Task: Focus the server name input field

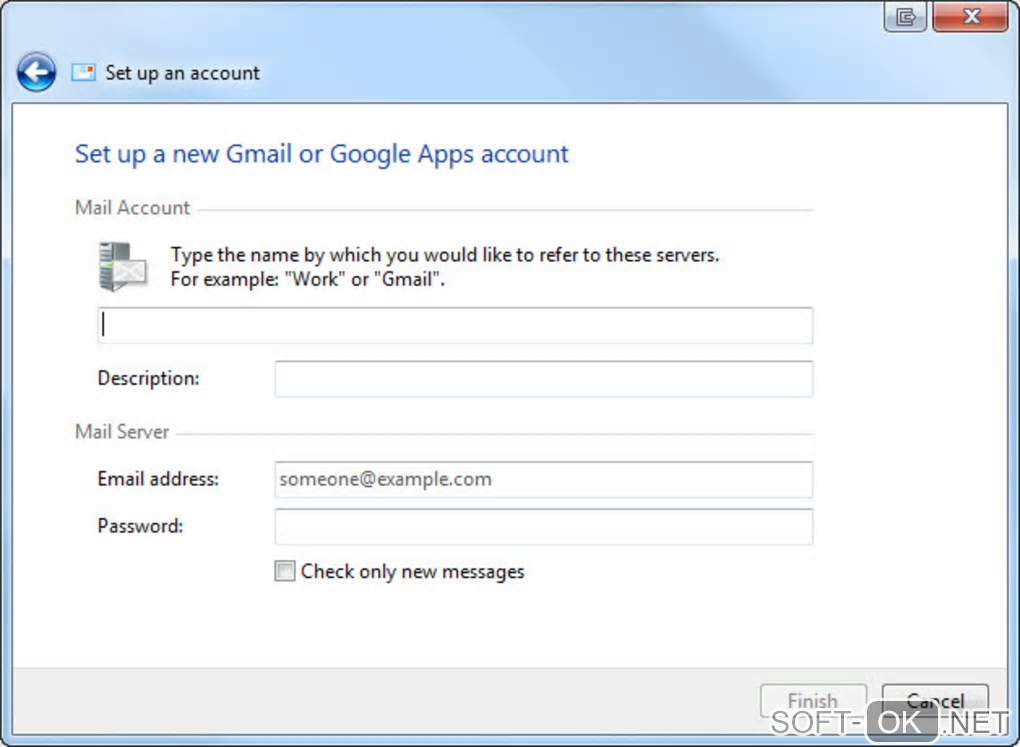Action: (x=455, y=325)
